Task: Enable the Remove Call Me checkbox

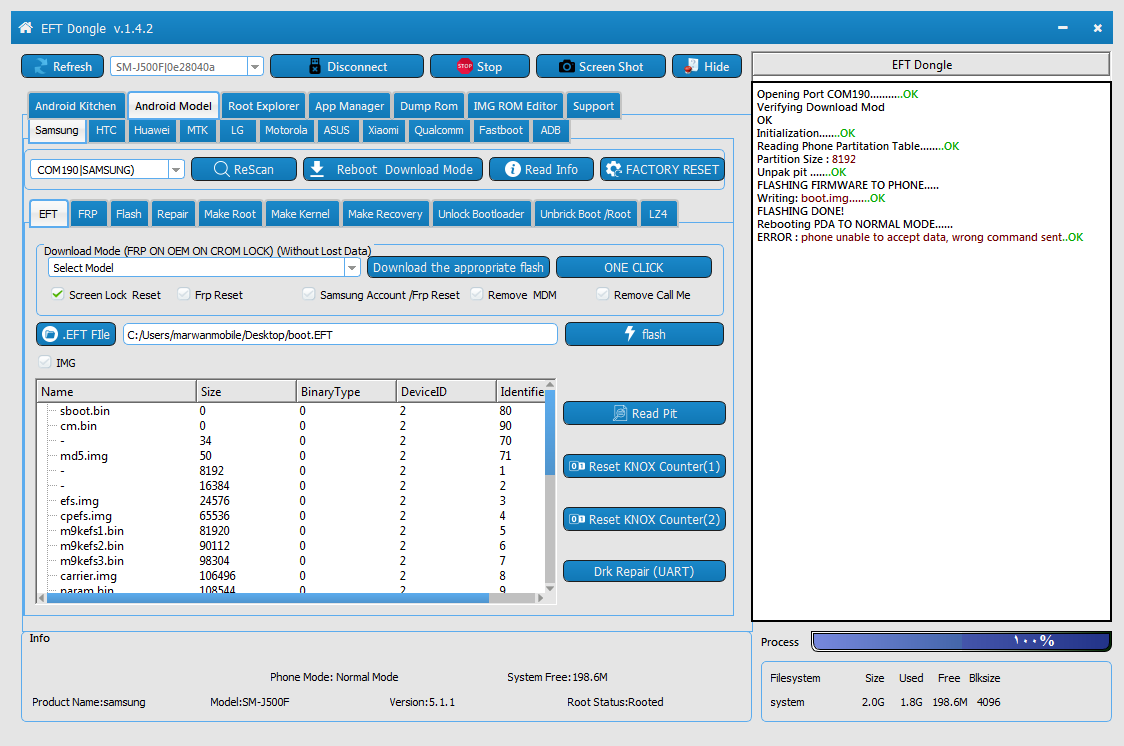Action: click(603, 295)
